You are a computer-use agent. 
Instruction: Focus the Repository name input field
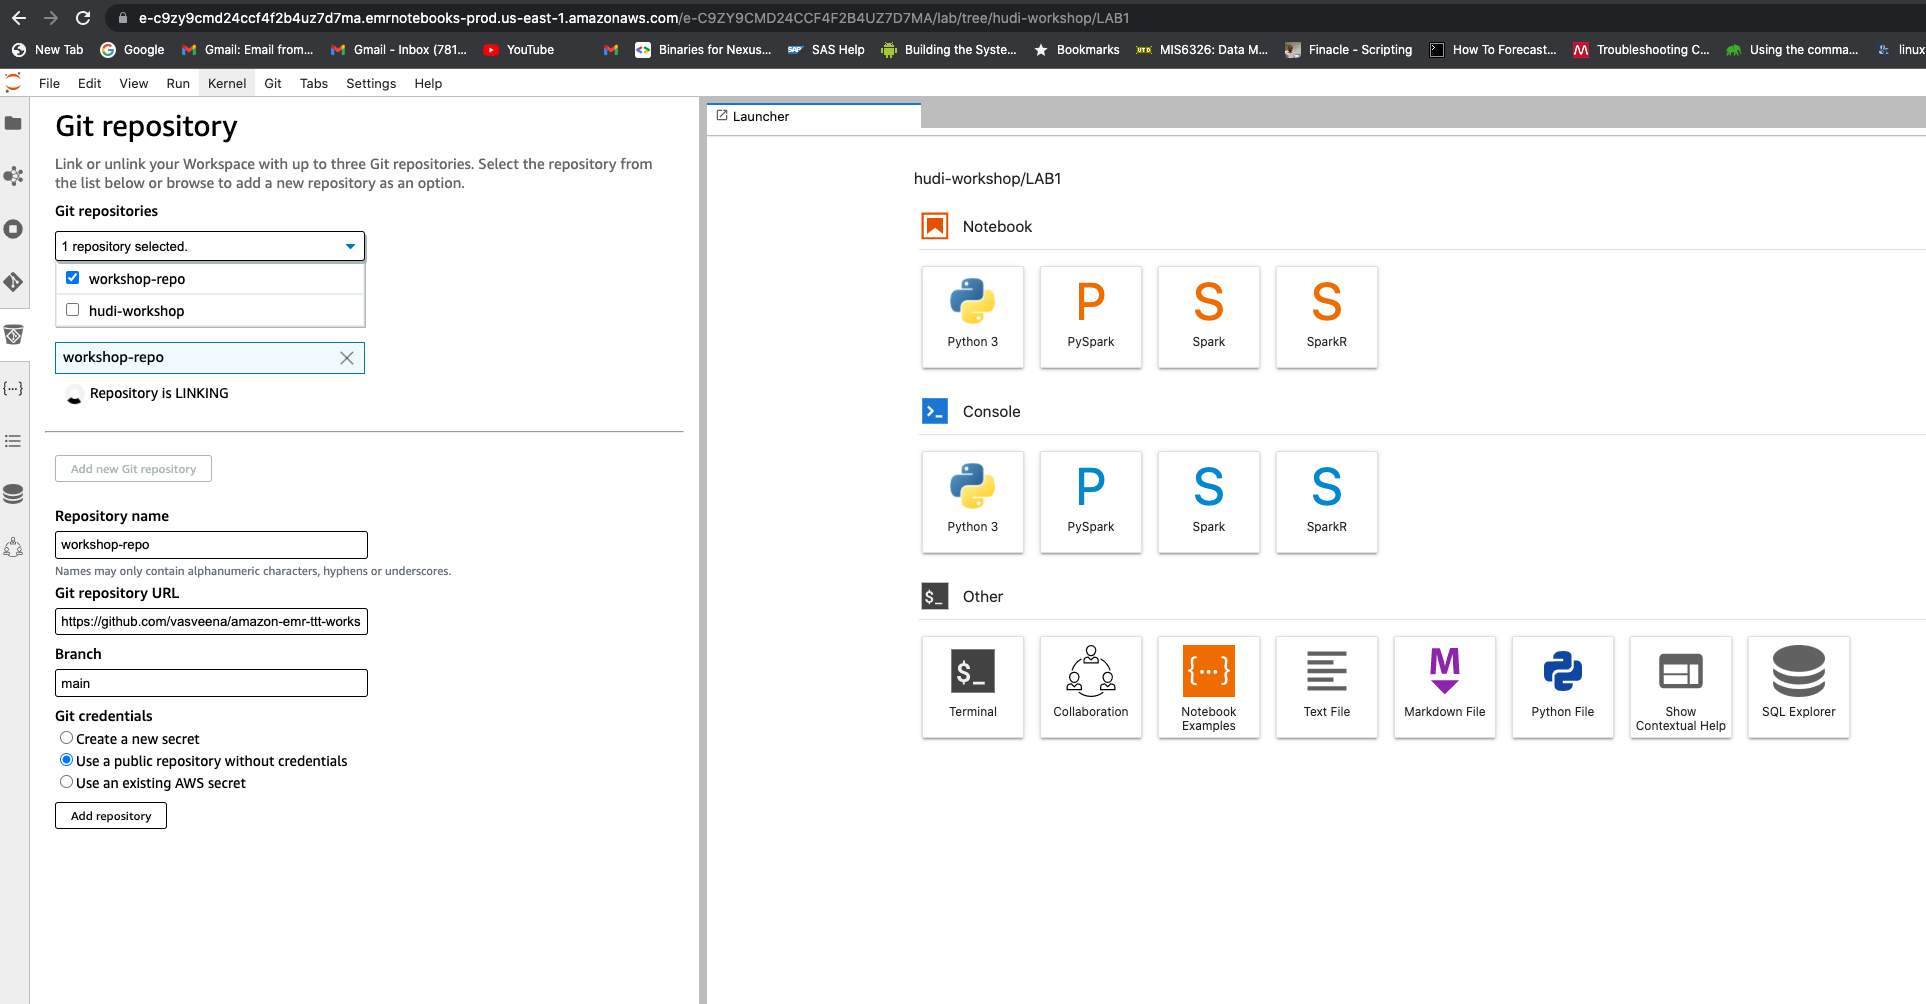tap(211, 545)
